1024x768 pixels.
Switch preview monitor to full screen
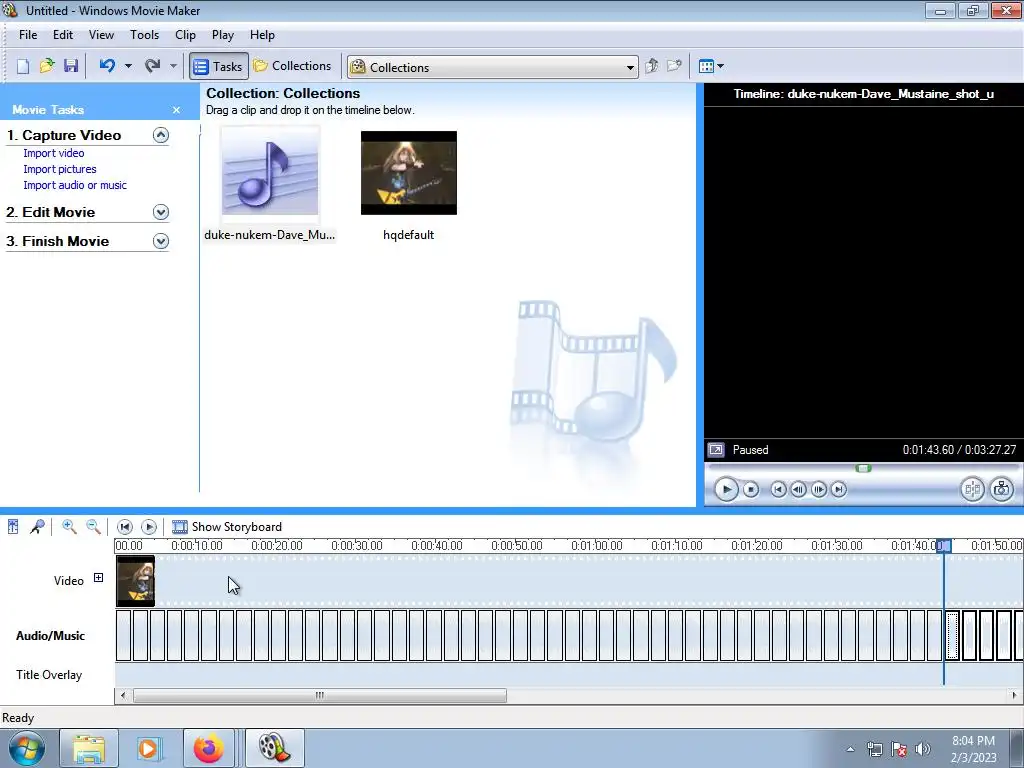coord(716,450)
